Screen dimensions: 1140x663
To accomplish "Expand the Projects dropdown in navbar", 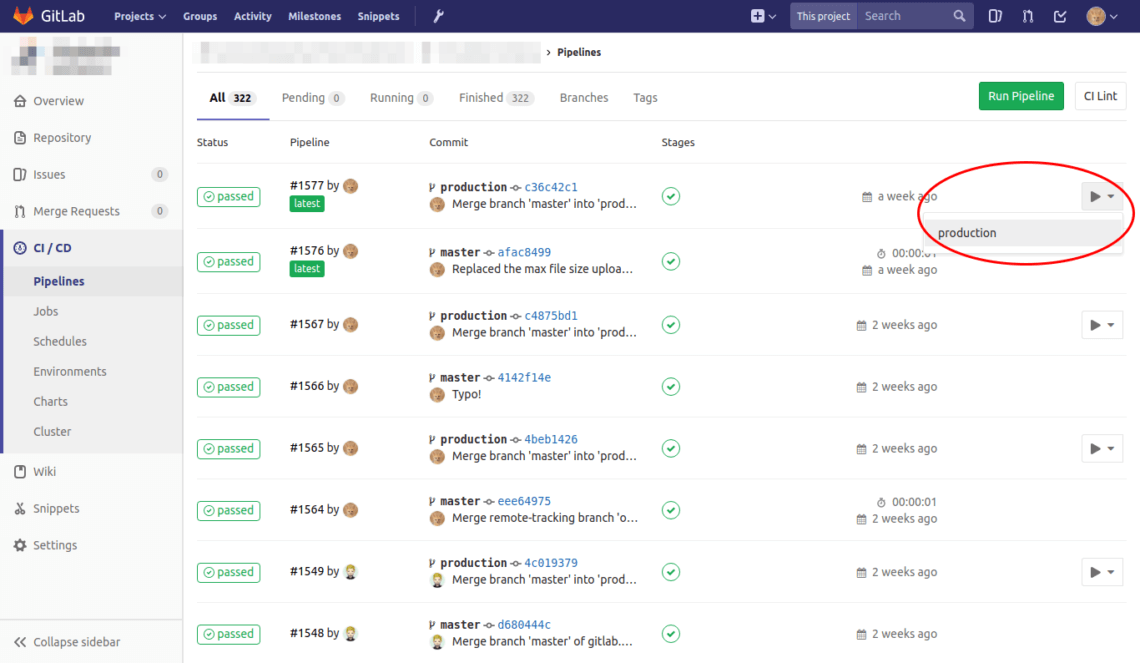I will pos(140,16).
